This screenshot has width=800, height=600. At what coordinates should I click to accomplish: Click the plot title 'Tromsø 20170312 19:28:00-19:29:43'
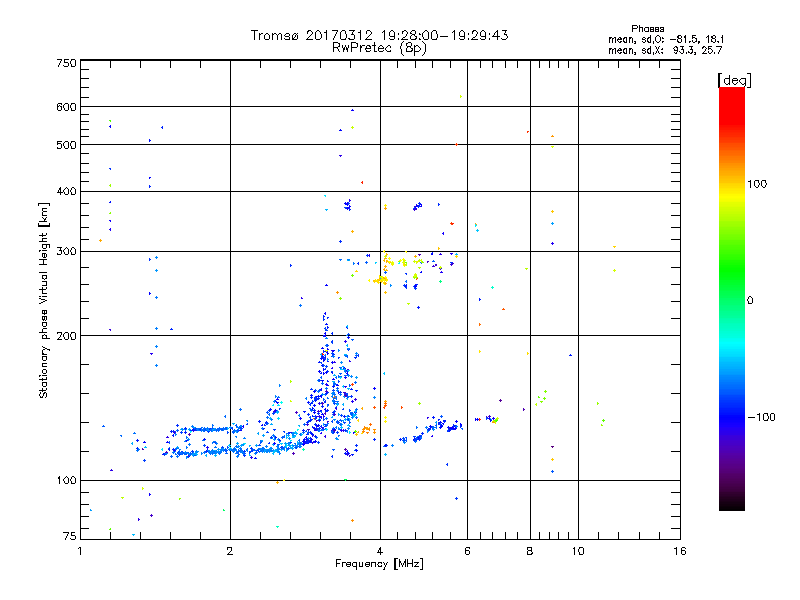pos(379,35)
